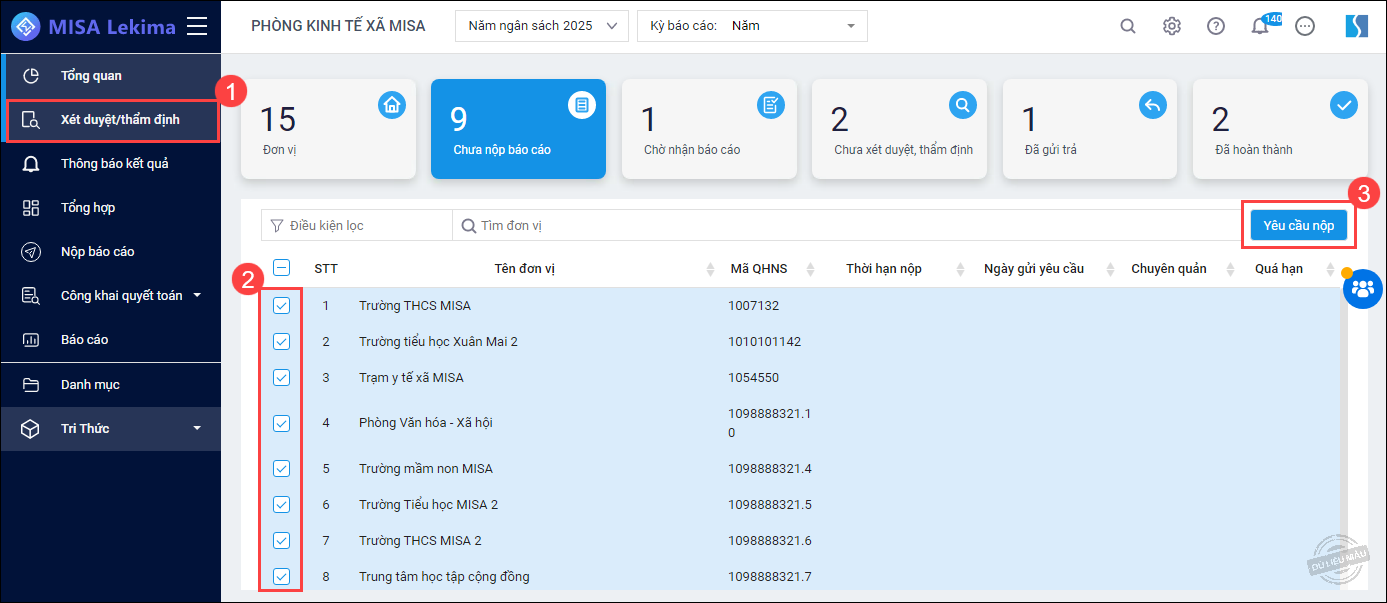Uncheck checkbox for Trạm y tế xã MISA

[281, 378]
